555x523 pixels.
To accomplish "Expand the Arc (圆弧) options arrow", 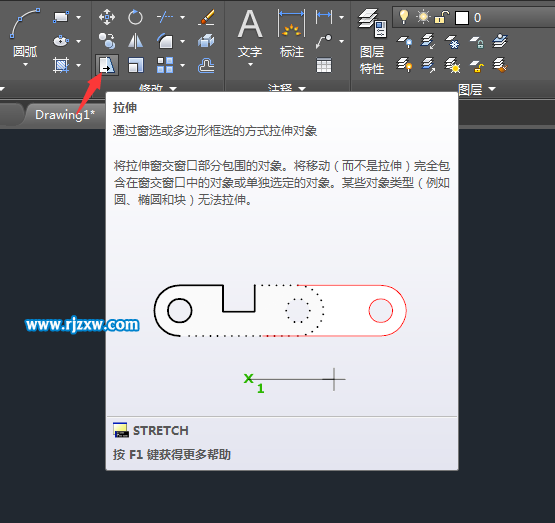I will pos(25,65).
